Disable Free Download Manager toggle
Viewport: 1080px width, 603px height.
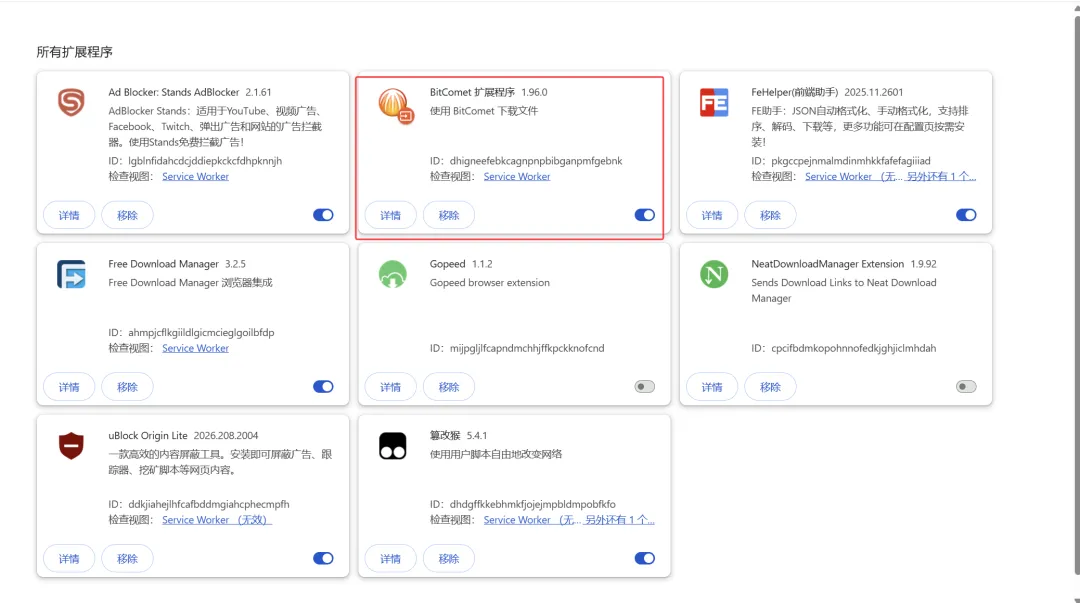tap(323, 387)
